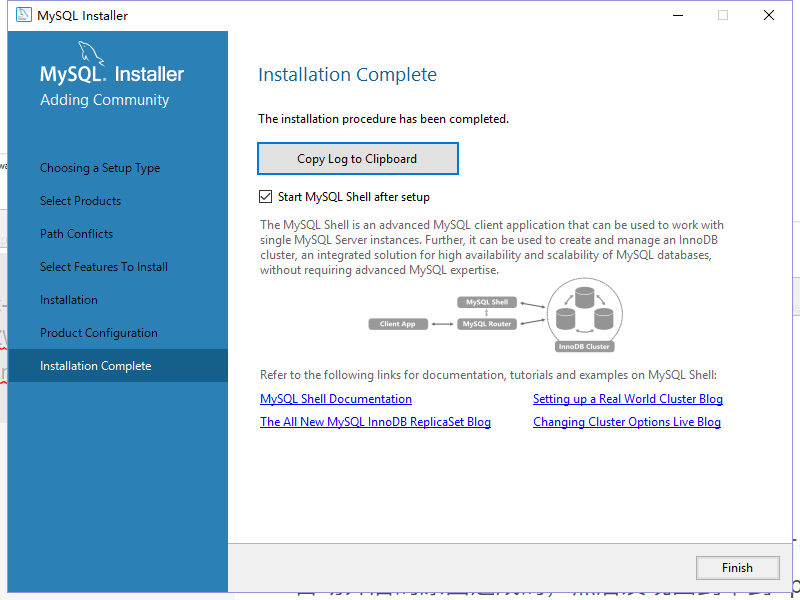Close the MySQL Installer window
This screenshot has height=600, width=800.
pyautogui.click(x=769, y=15)
